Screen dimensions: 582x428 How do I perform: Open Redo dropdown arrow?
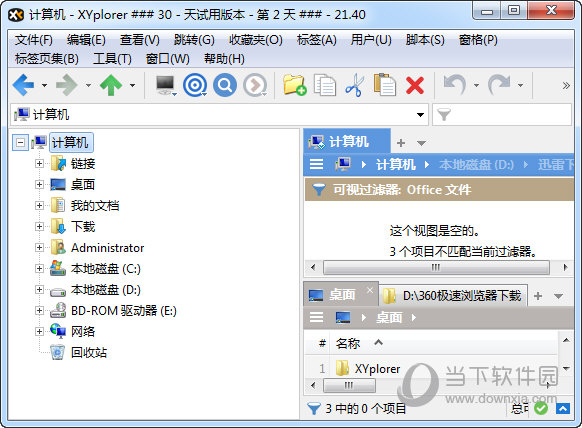pos(521,85)
